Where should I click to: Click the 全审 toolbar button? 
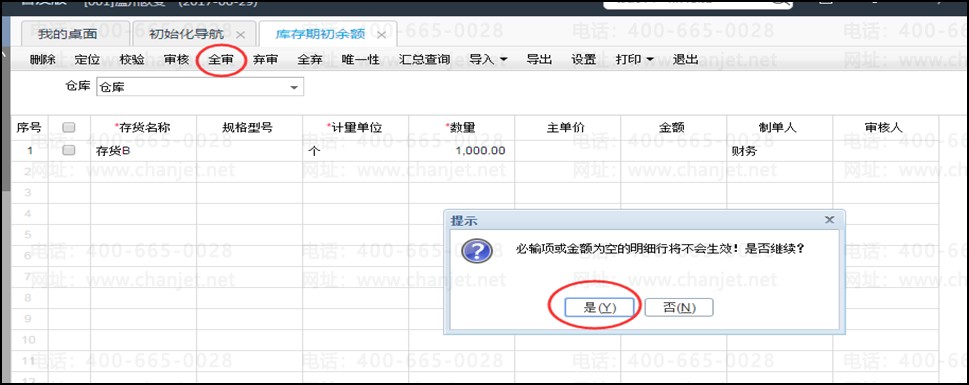pyautogui.click(x=221, y=60)
